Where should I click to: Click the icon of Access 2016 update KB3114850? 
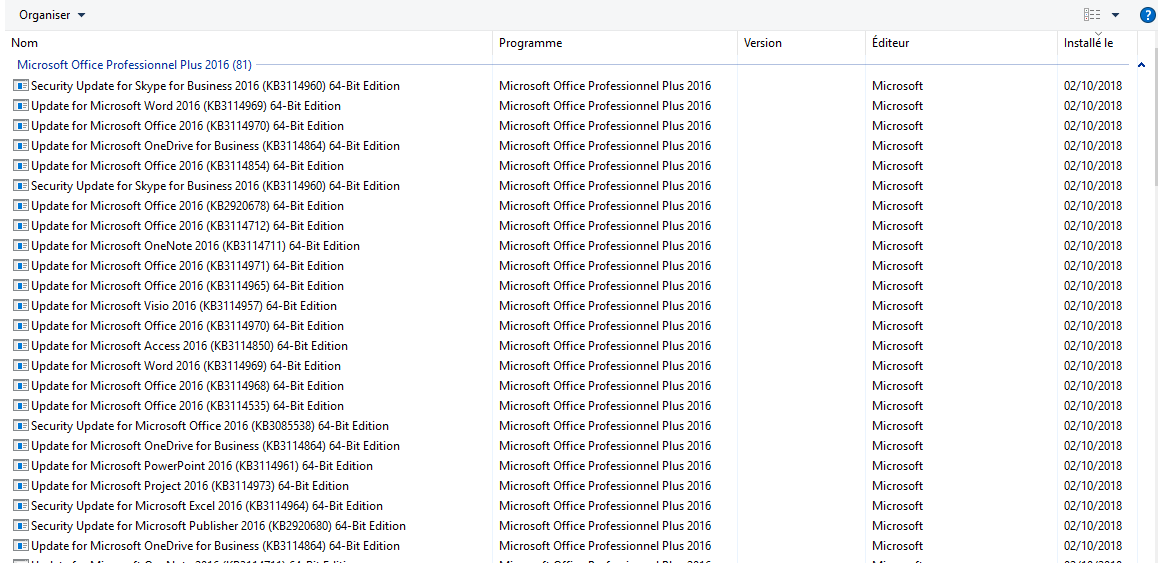coord(21,345)
